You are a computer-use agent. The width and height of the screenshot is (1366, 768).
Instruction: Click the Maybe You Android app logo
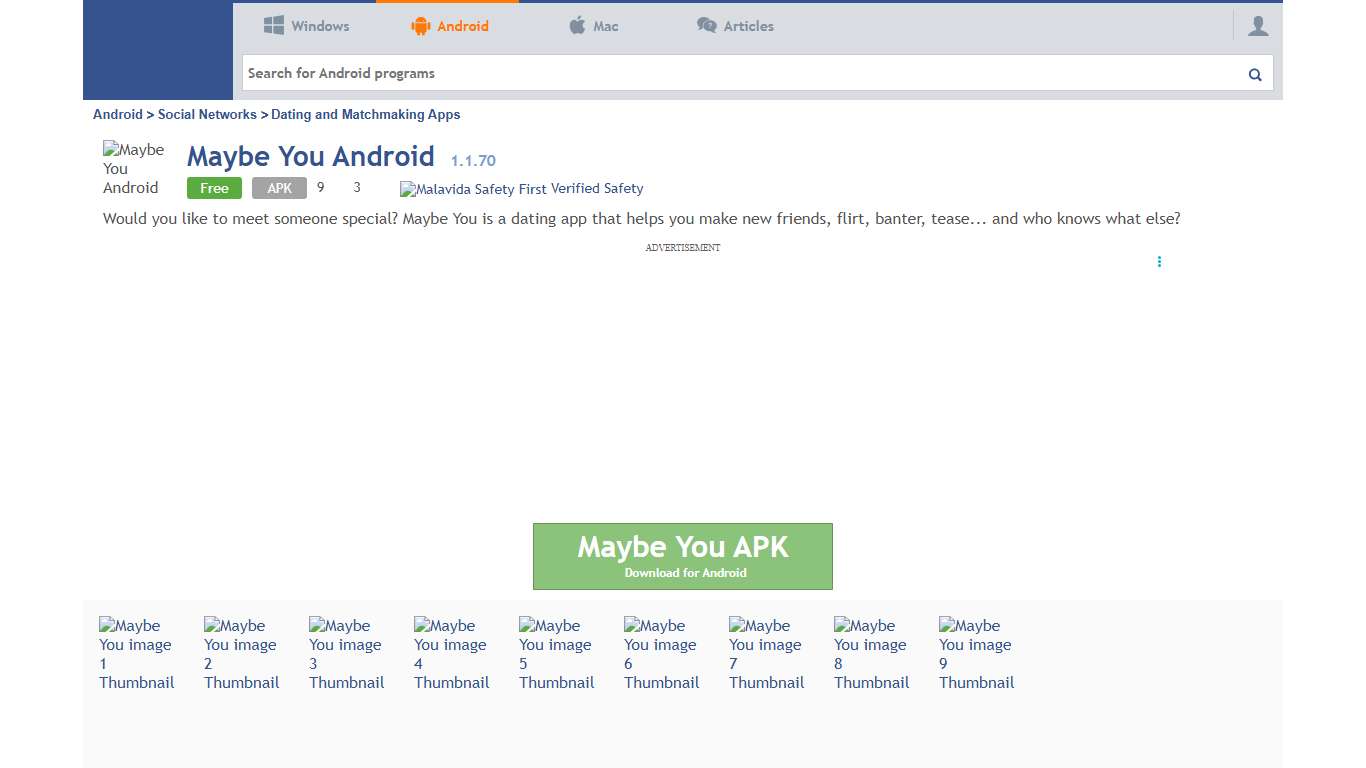(x=135, y=167)
